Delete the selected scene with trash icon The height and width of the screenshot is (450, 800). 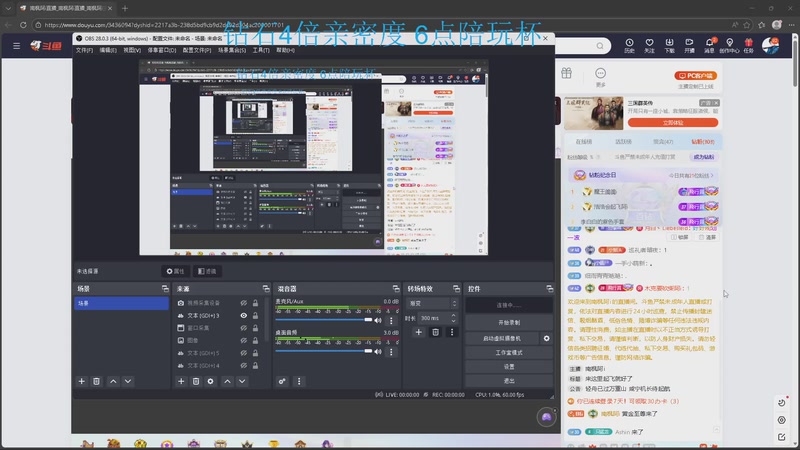[96, 381]
